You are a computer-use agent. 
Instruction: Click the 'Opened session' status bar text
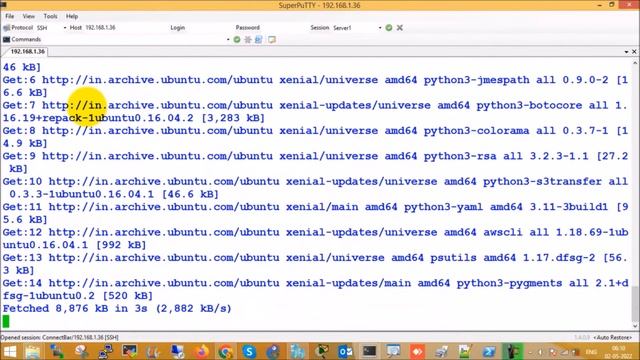(x=60, y=338)
